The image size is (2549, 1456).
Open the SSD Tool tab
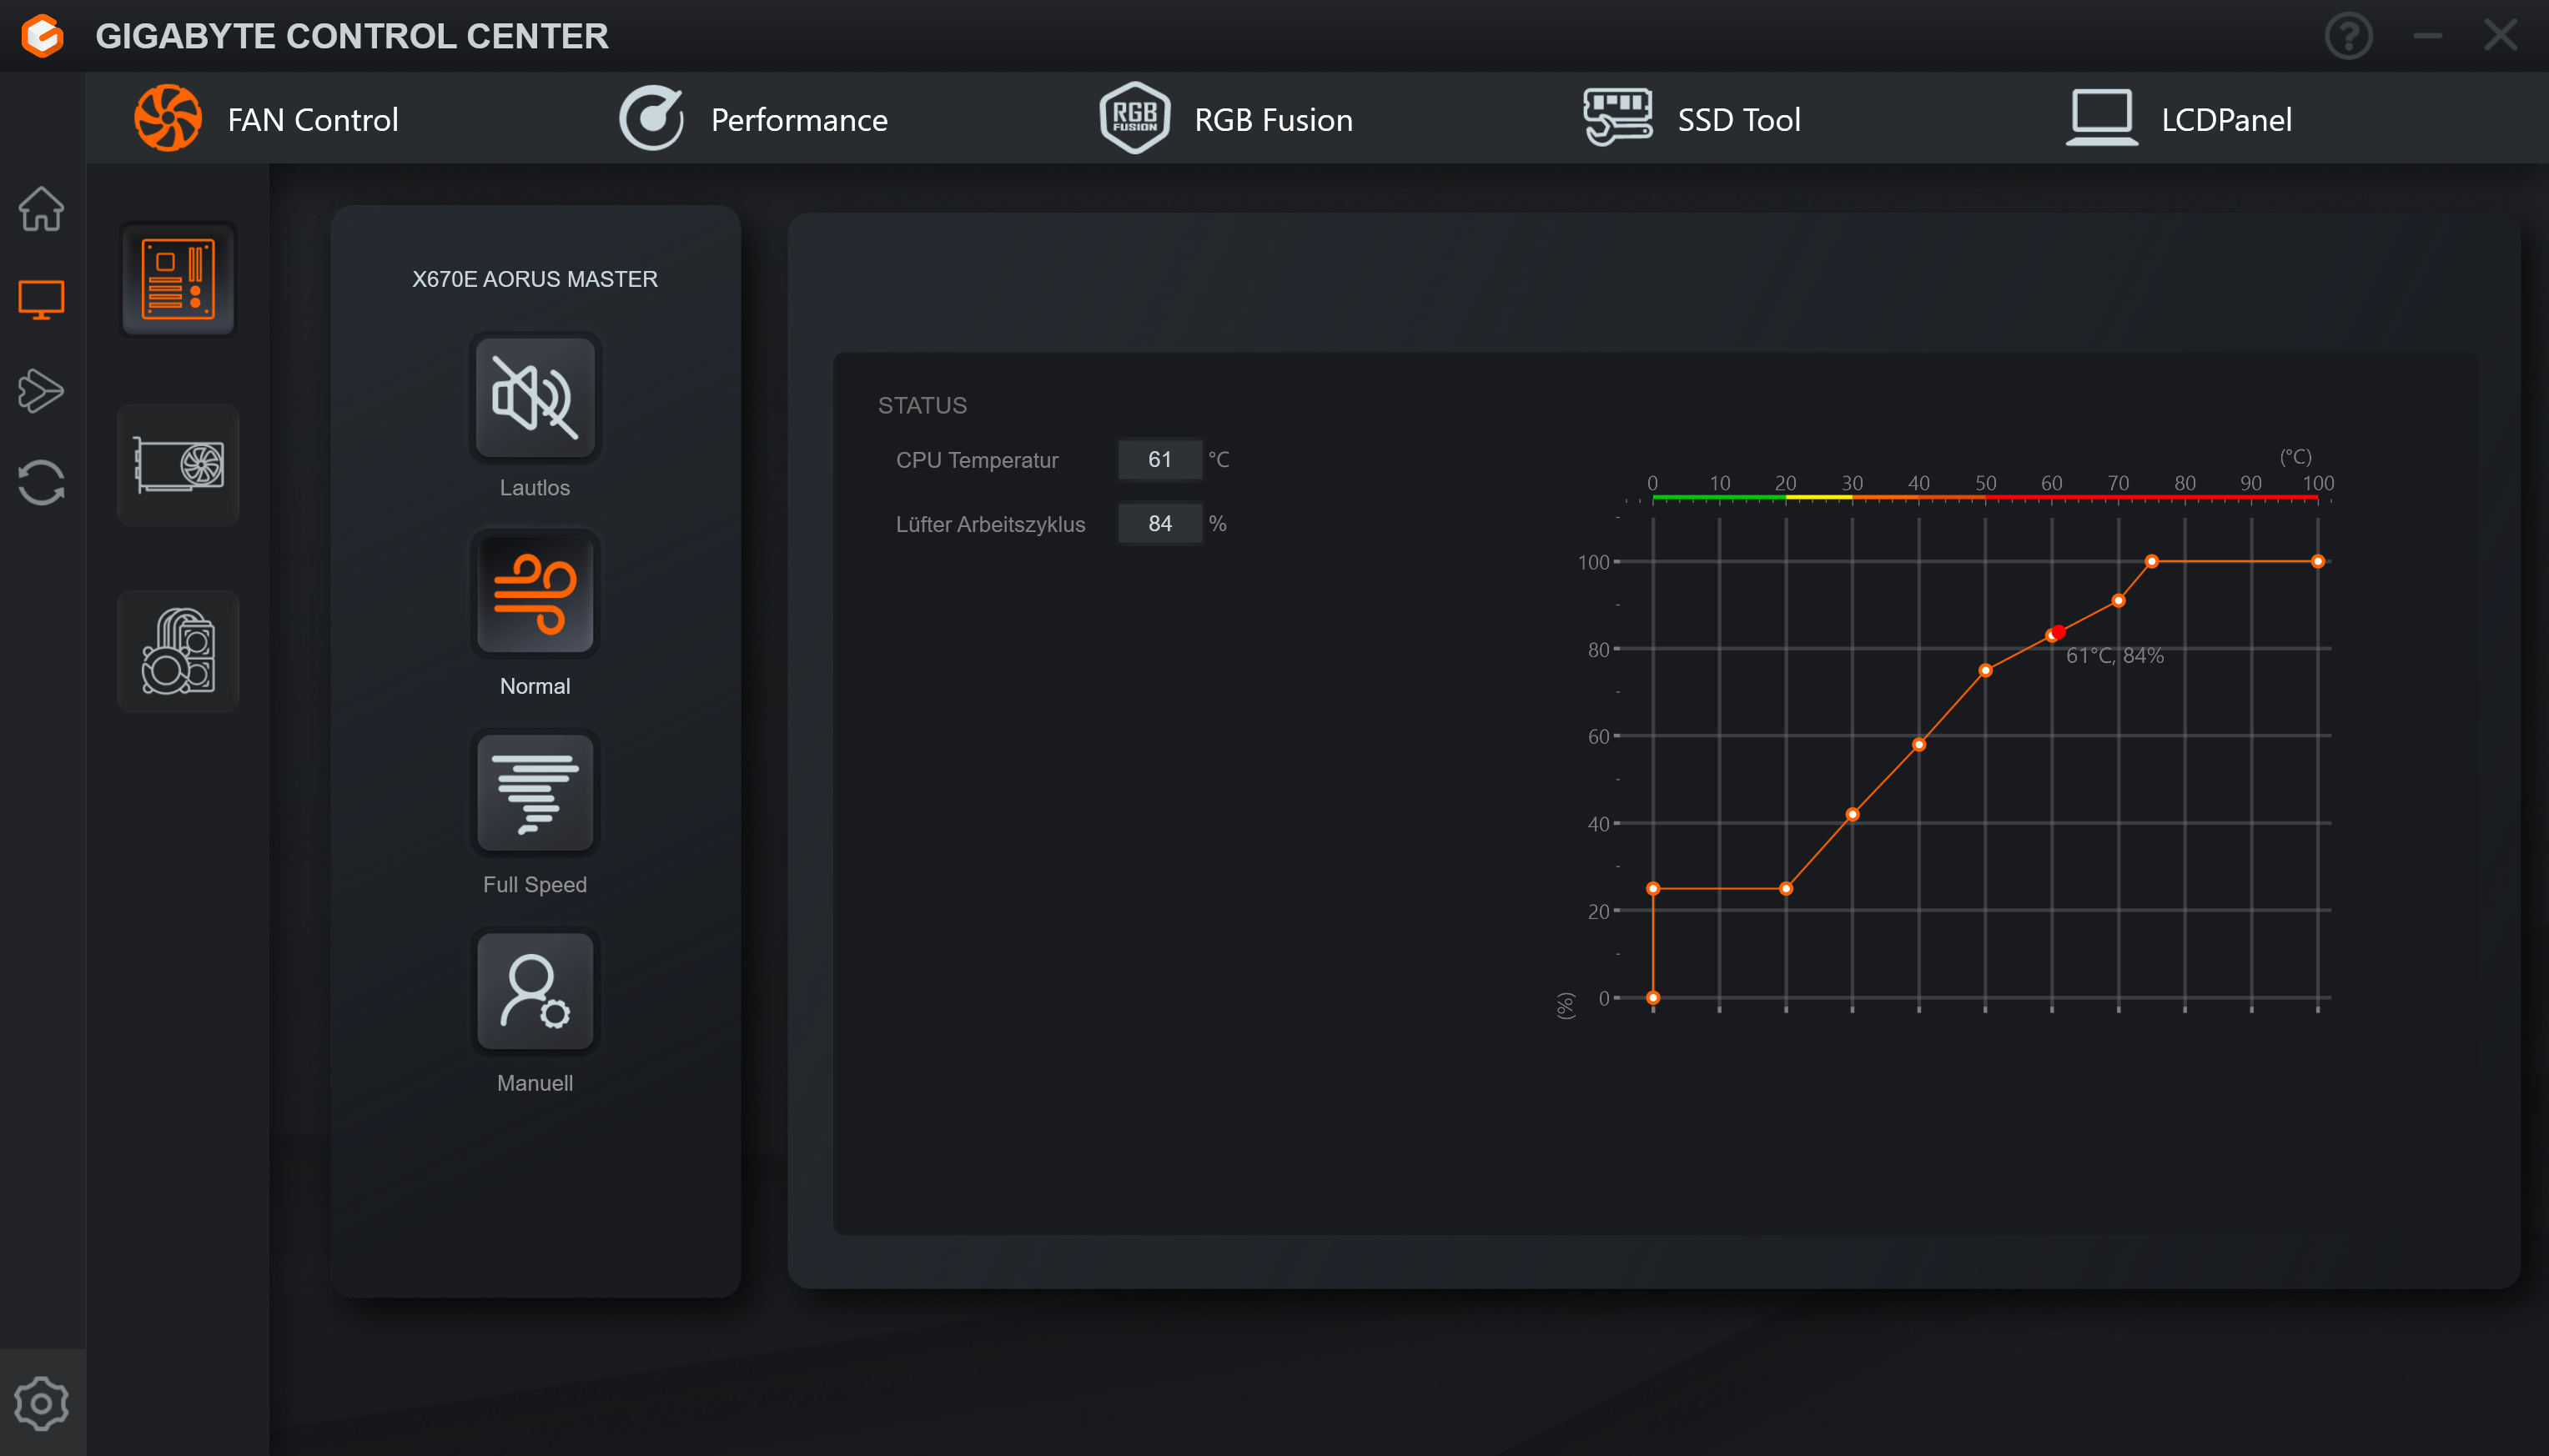(1692, 119)
